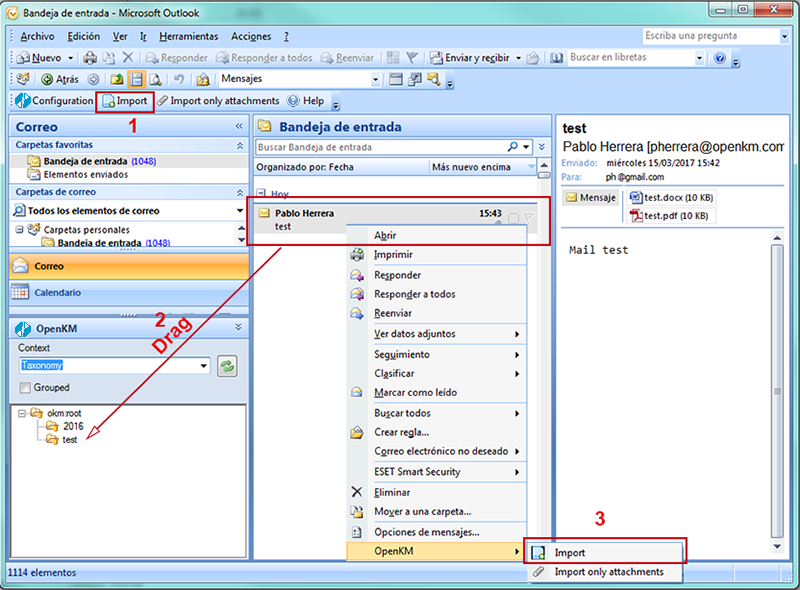Open the Ver menu

pyautogui.click(x=120, y=36)
